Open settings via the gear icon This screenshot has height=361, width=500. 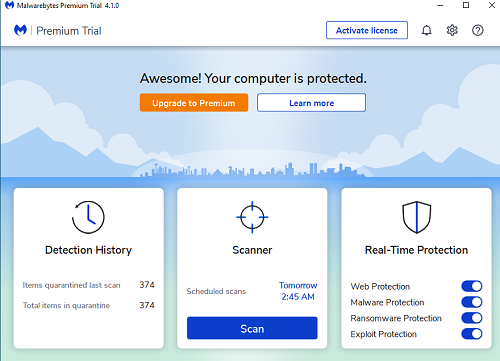coord(452,30)
